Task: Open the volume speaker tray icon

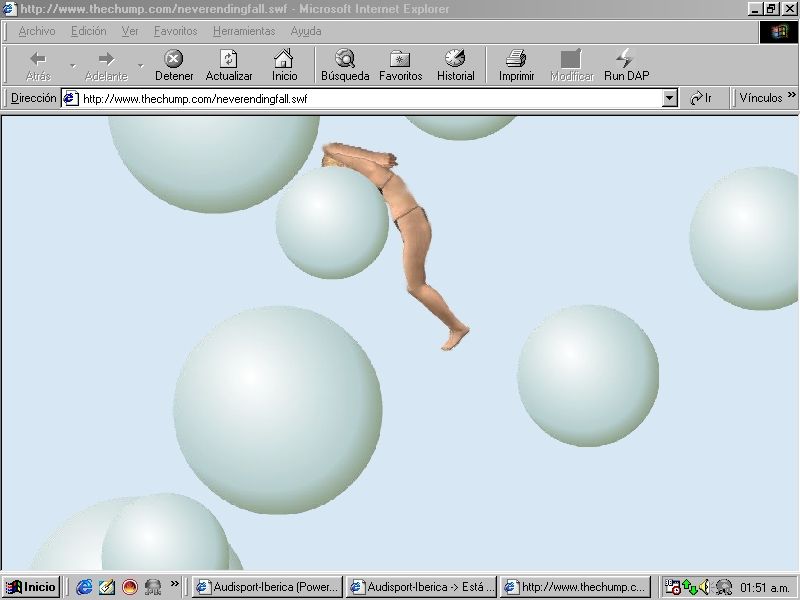Action: pos(705,587)
